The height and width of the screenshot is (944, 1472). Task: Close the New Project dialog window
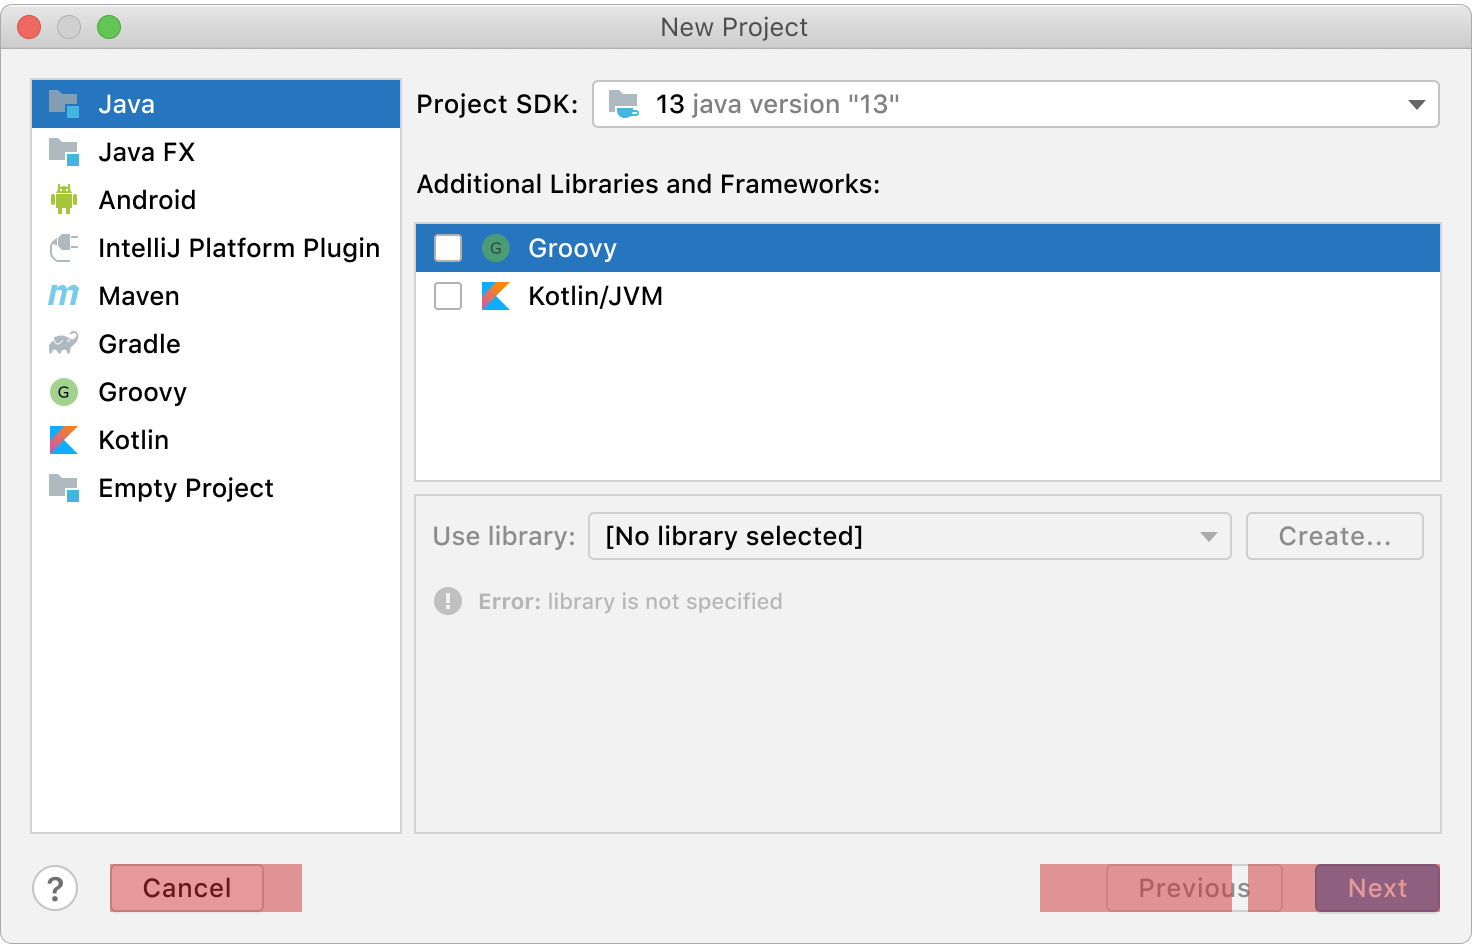pyautogui.click(x=30, y=27)
